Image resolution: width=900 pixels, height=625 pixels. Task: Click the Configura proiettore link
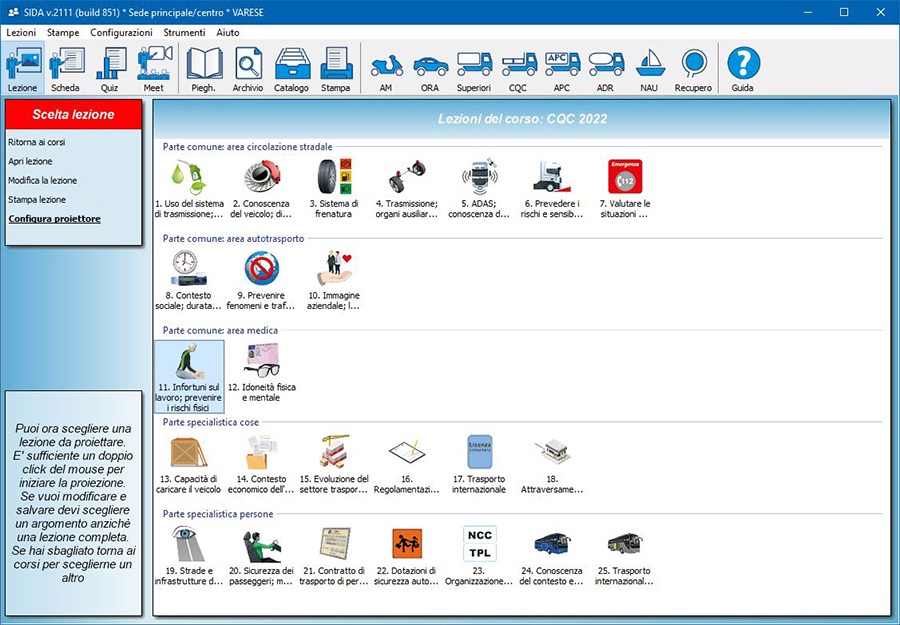tap(54, 219)
